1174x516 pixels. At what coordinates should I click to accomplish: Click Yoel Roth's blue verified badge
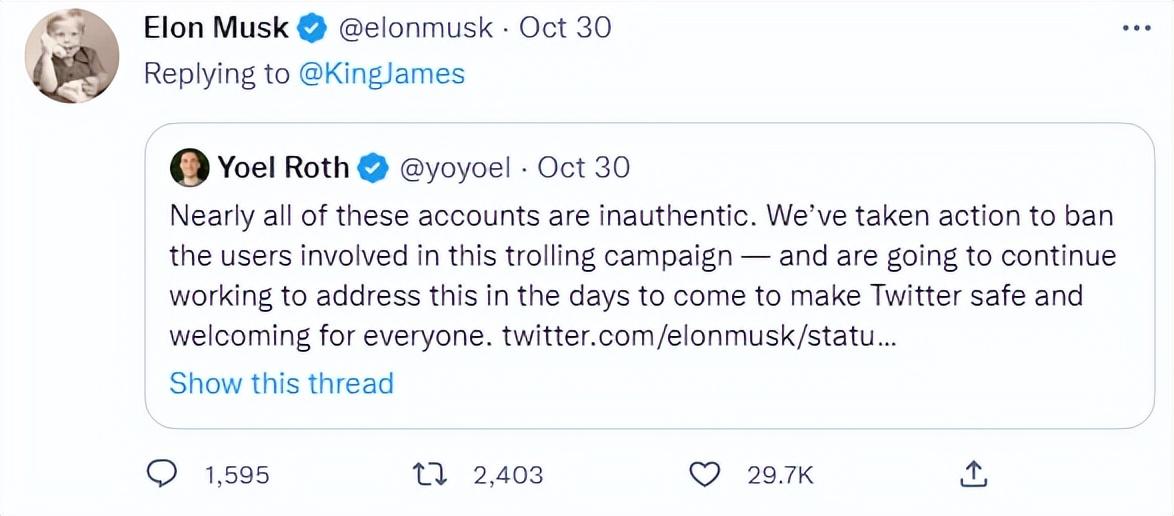click(x=374, y=168)
